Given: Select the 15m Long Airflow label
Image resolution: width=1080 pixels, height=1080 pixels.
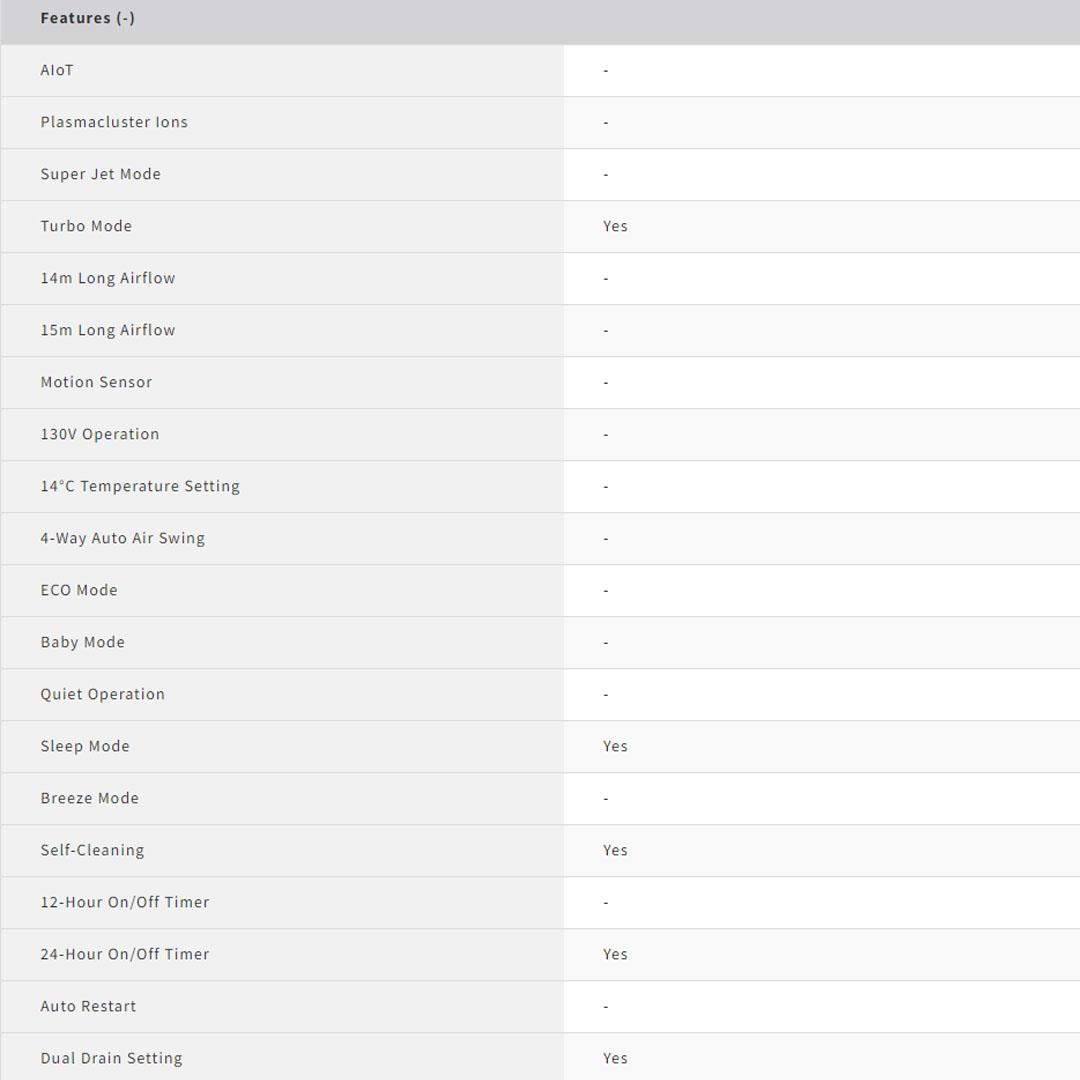Looking at the screenshot, I should point(108,331).
